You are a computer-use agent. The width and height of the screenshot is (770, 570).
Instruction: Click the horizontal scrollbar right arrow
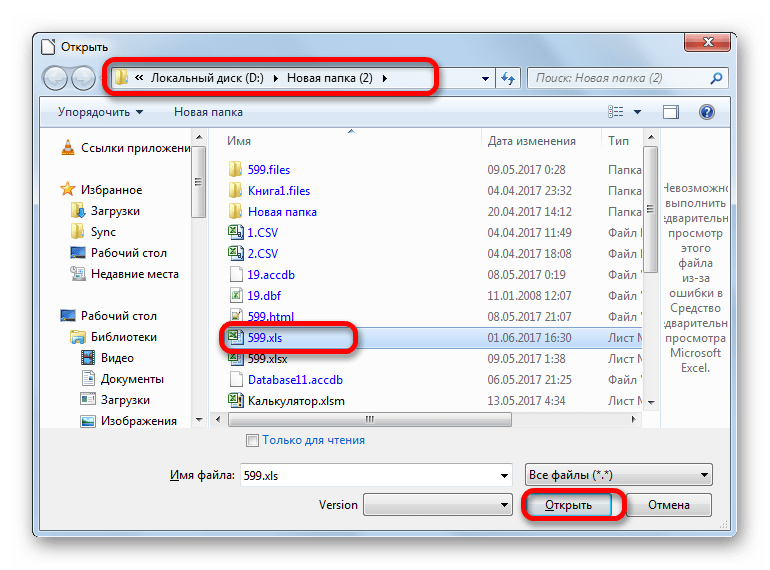click(633, 420)
